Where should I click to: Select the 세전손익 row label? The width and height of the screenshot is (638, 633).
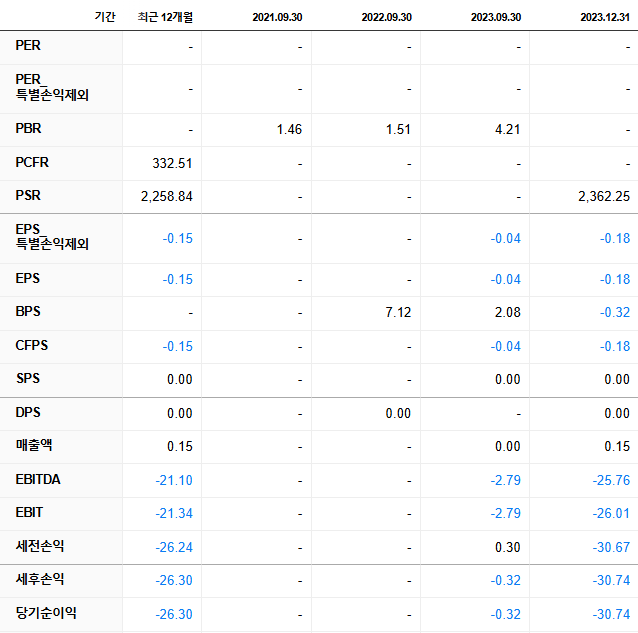click(40, 546)
